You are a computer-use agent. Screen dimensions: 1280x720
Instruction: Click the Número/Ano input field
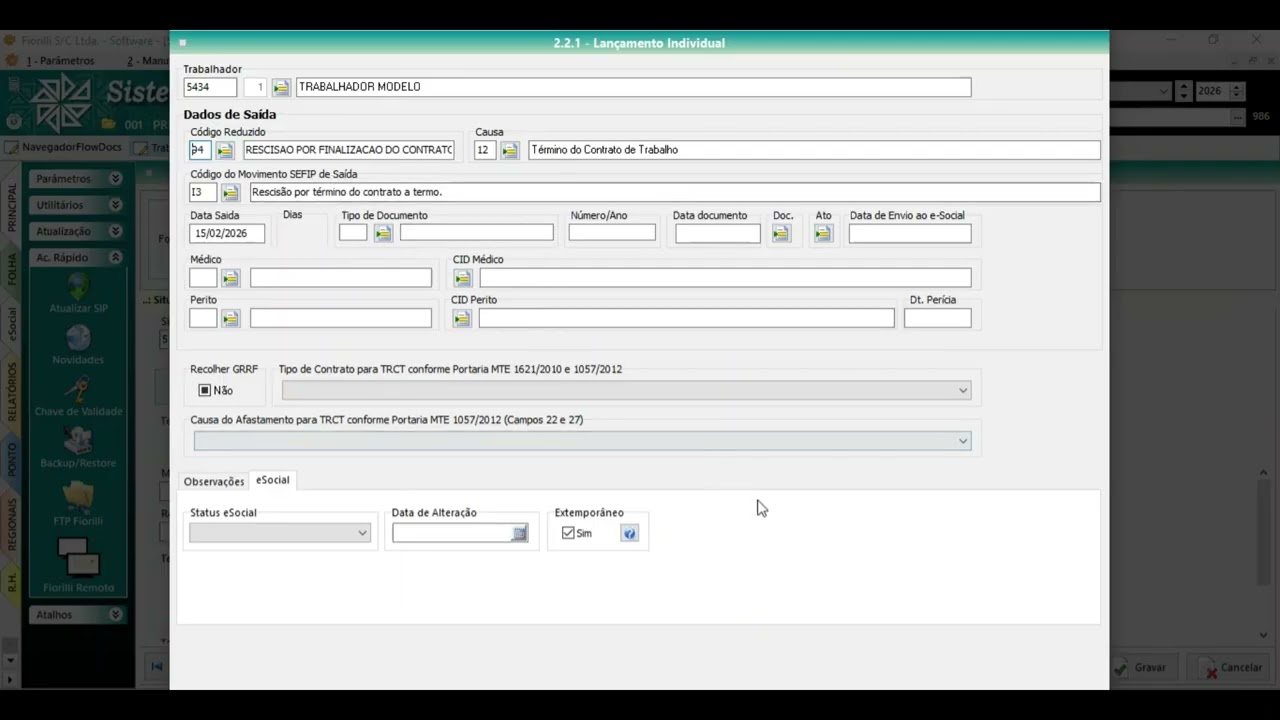[x=612, y=233]
